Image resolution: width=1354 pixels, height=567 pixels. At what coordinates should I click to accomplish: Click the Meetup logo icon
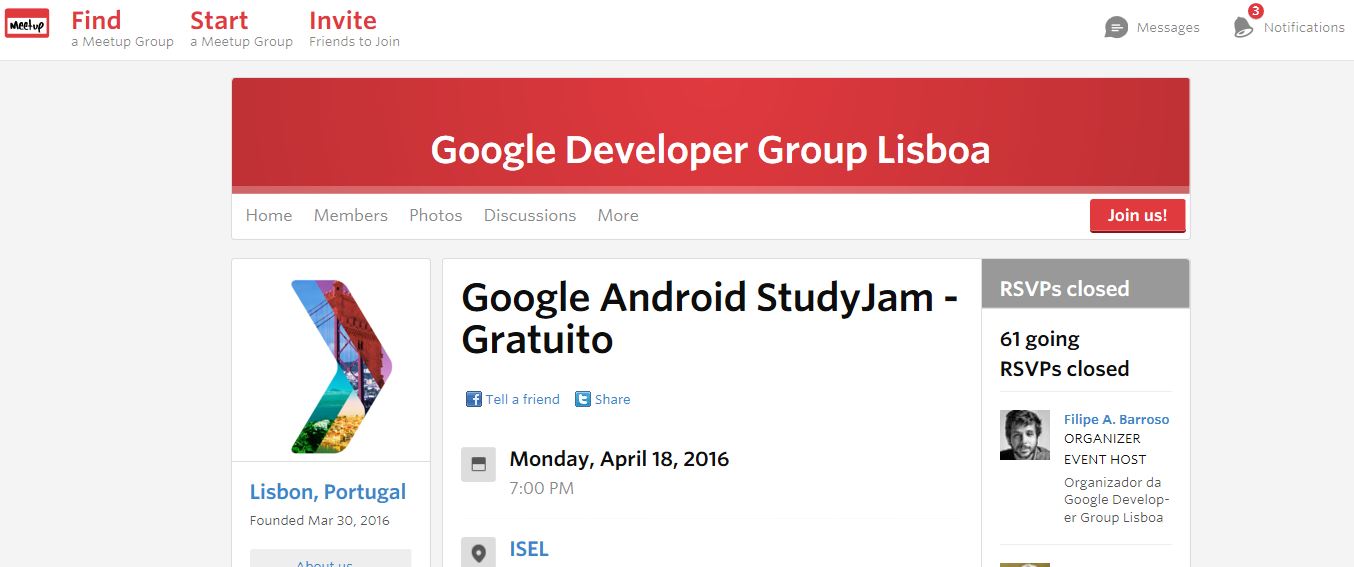(27, 24)
